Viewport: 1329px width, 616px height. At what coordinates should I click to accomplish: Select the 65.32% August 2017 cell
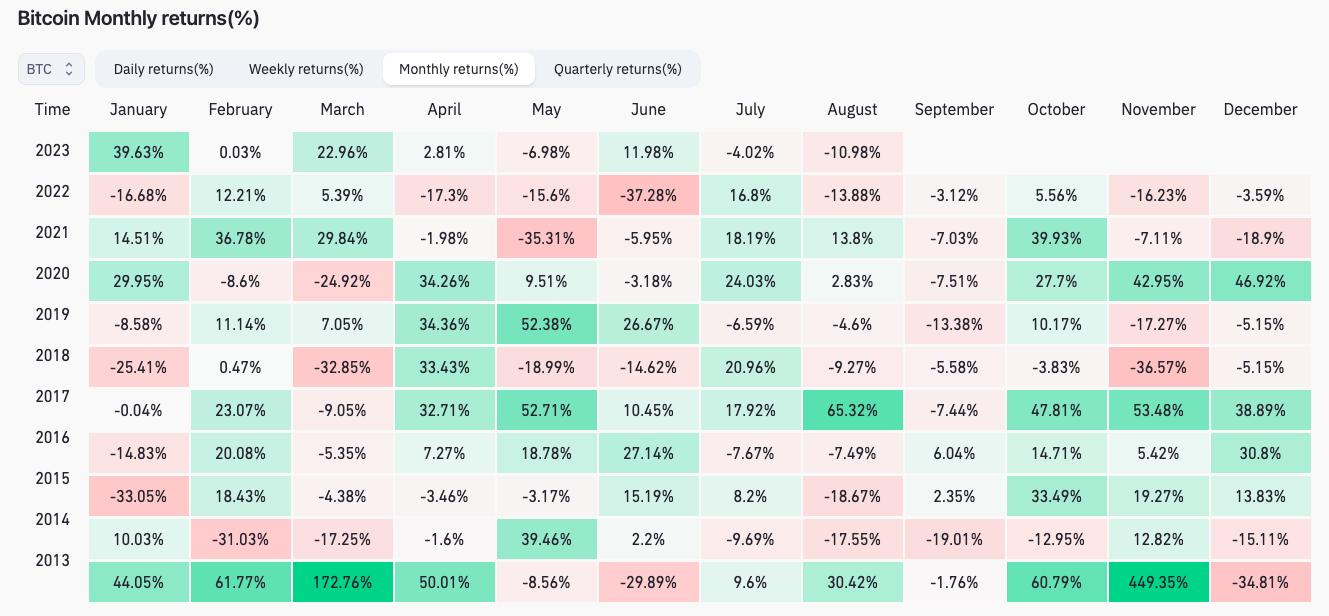852,410
